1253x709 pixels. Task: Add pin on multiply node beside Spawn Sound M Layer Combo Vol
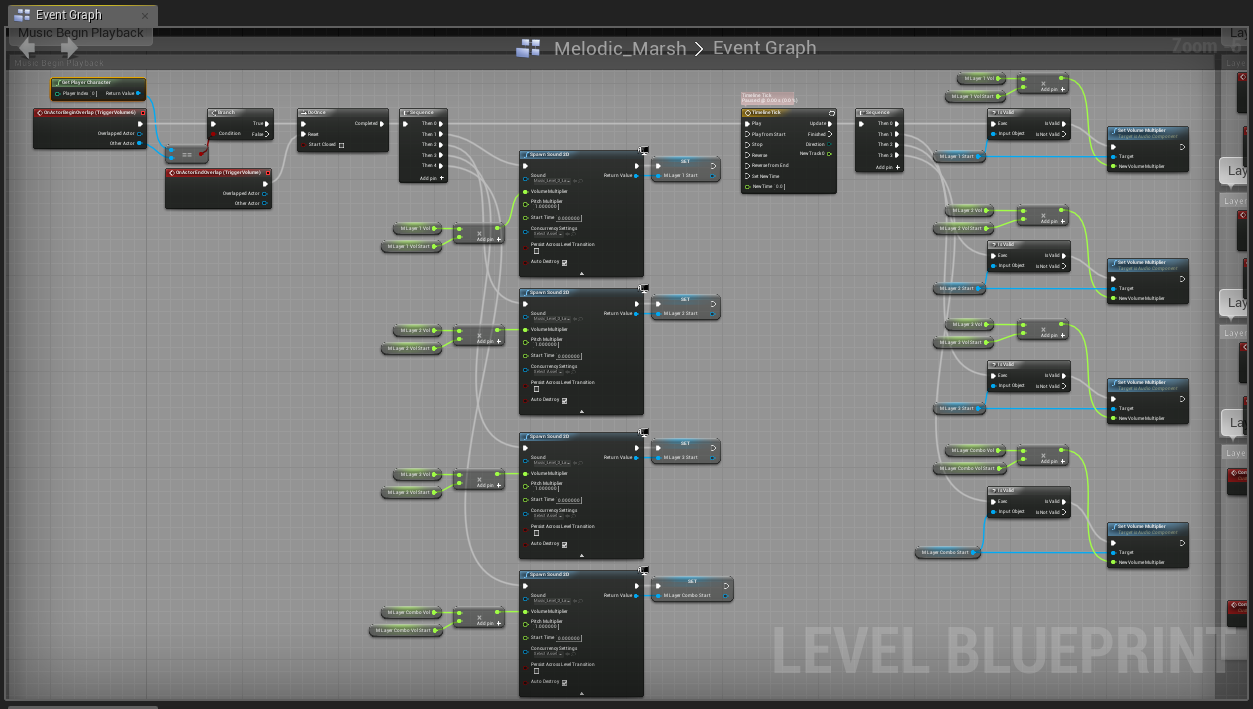tap(488, 623)
